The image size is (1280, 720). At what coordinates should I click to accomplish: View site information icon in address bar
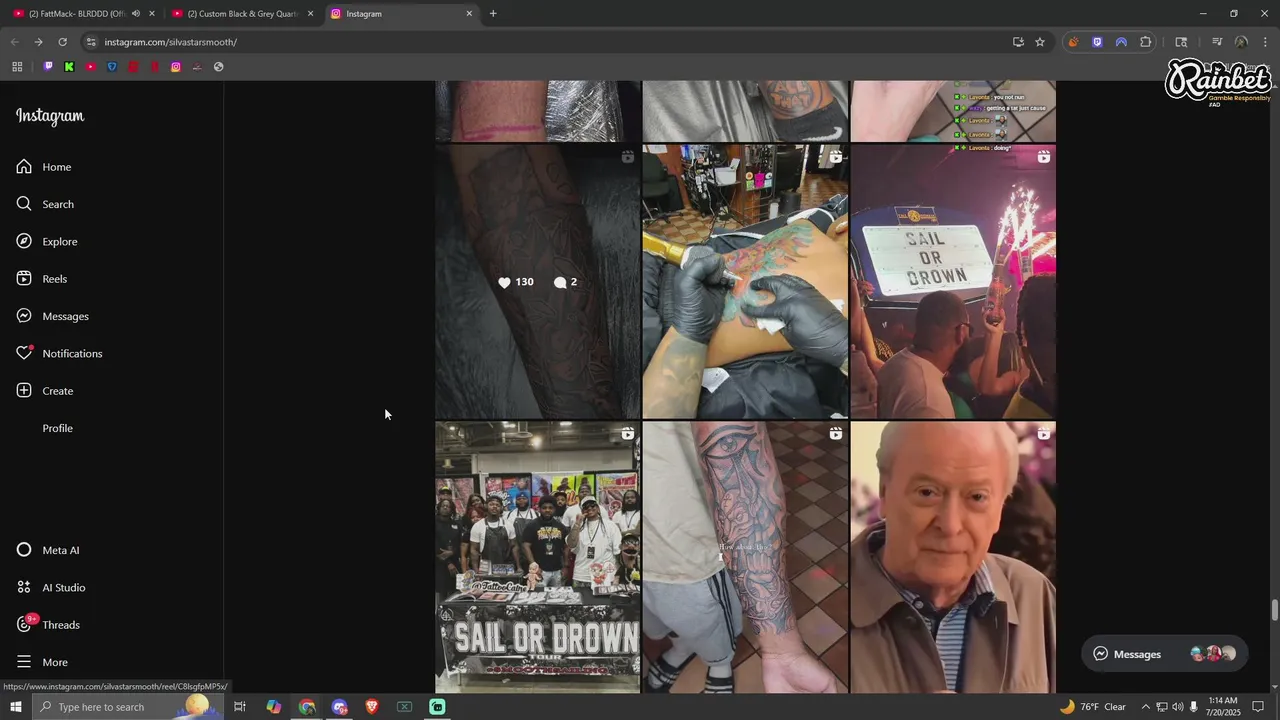coord(91,42)
